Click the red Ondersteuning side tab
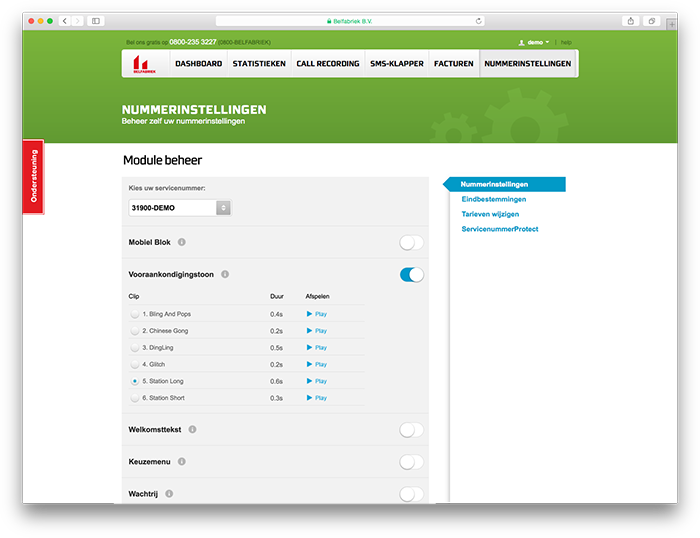Screen dimensions: 700x538 (33, 176)
